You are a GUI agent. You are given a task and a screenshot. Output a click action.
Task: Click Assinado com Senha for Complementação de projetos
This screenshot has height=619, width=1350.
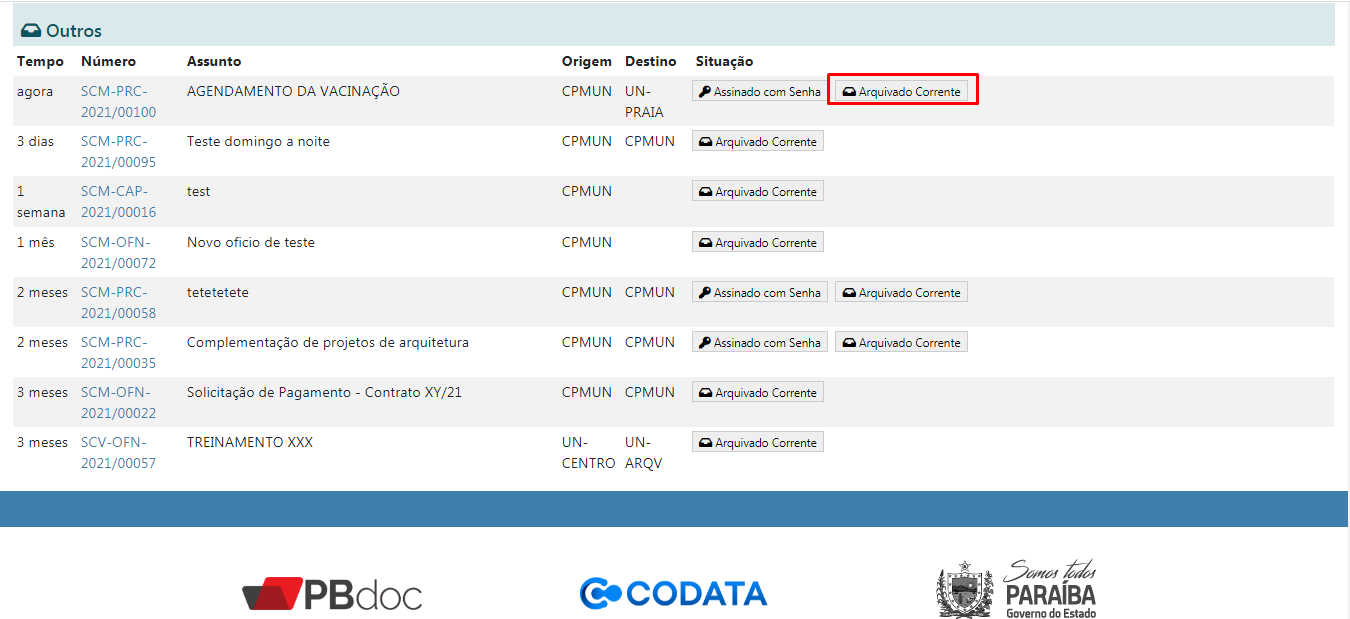[x=760, y=343]
